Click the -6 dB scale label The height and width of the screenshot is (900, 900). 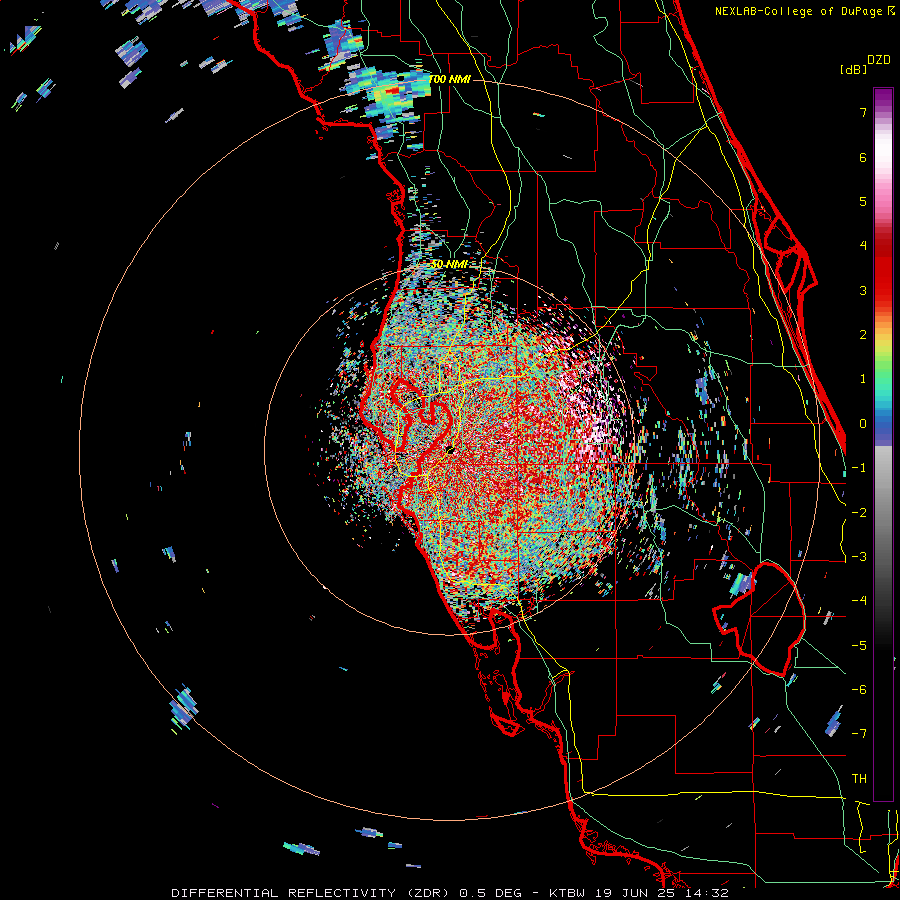click(859, 690)
